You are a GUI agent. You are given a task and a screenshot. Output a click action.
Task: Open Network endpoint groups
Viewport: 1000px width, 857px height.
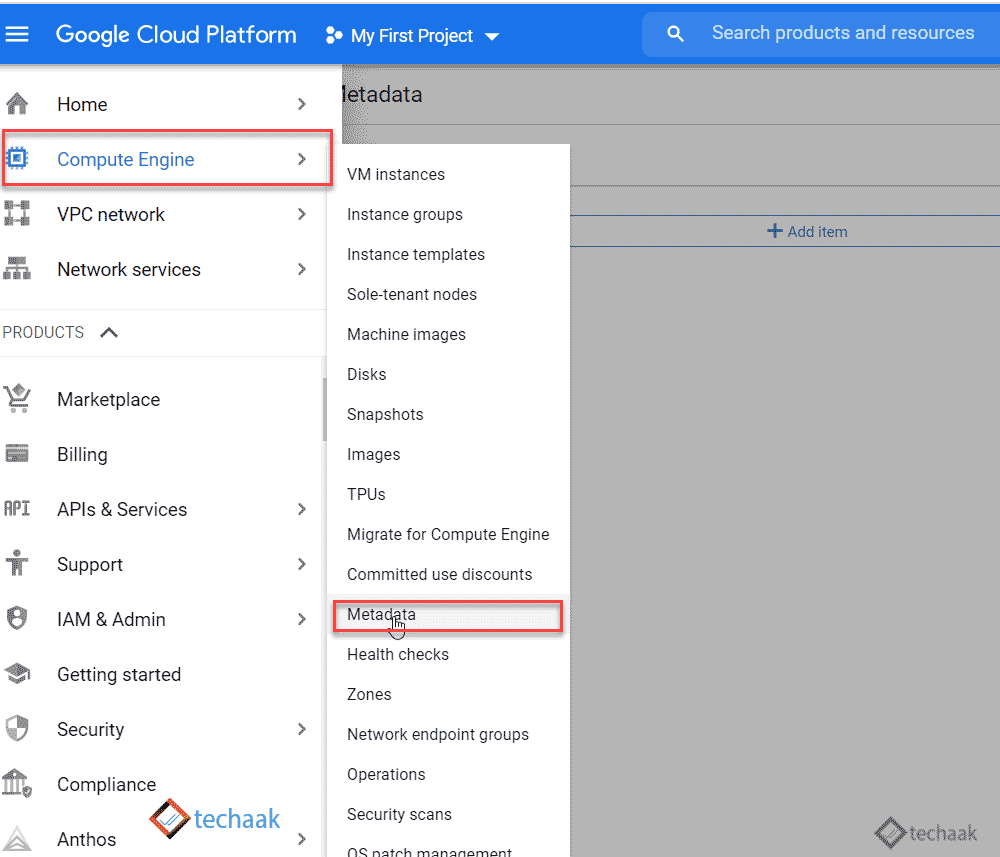coord(438,735)
